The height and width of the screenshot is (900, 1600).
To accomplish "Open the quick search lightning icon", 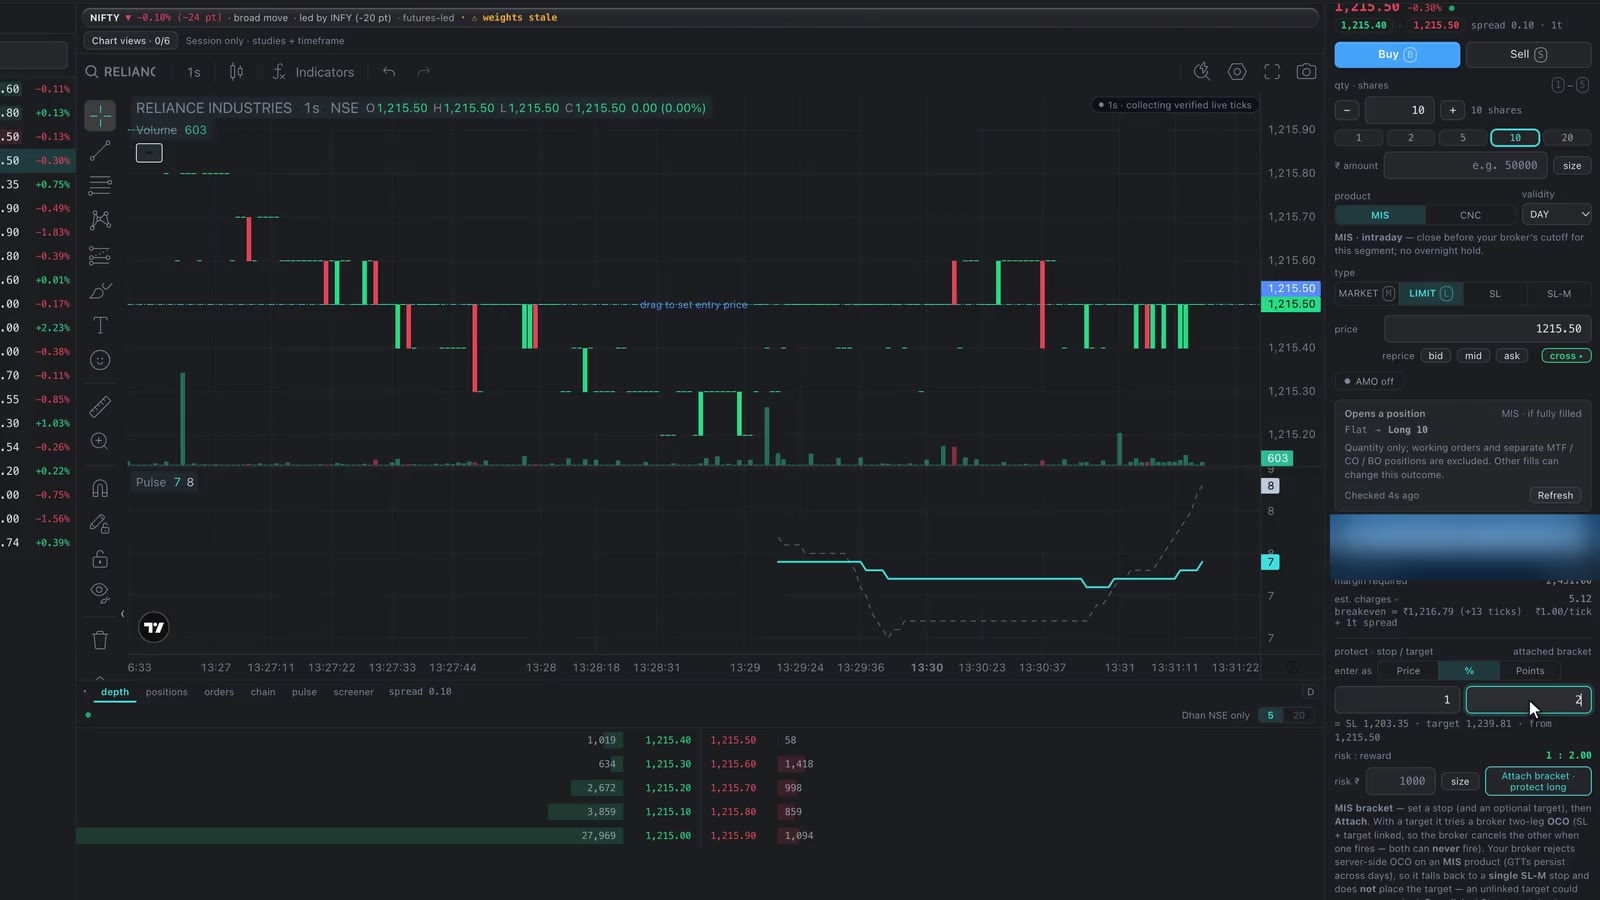I will click(x=1202, y=72).
